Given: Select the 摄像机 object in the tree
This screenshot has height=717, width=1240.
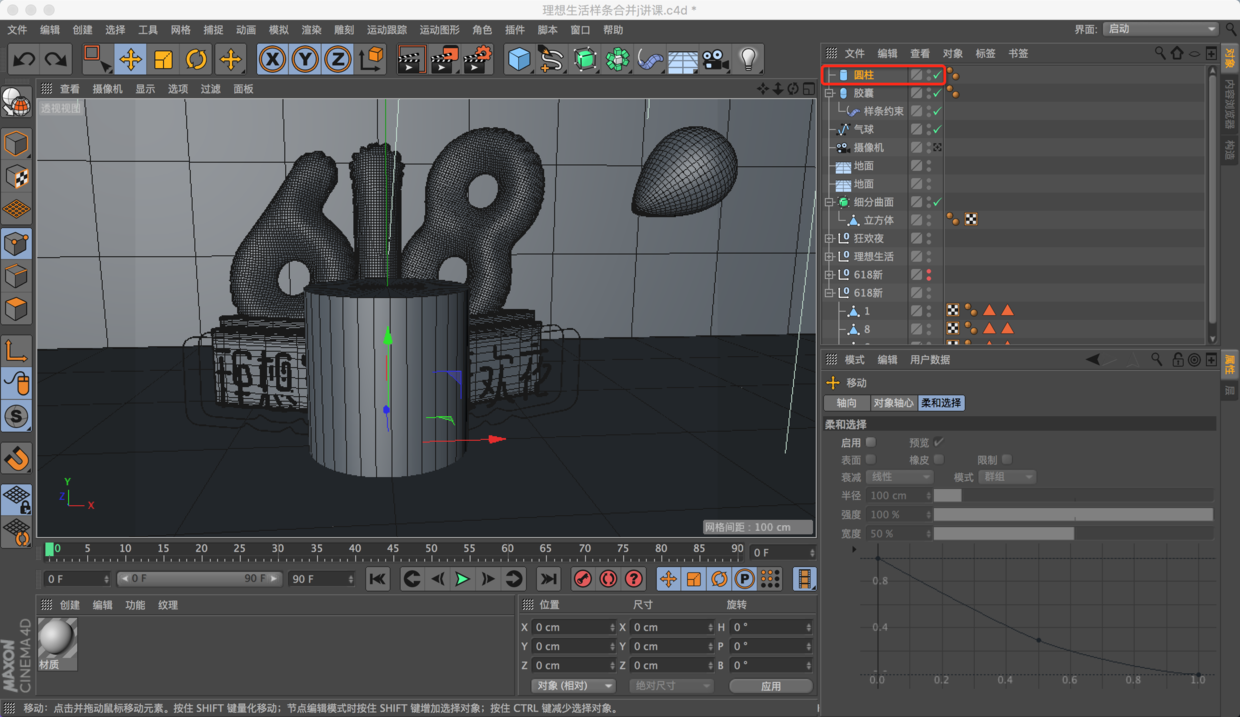Looking at the screenshot, I should click(868, 147).
